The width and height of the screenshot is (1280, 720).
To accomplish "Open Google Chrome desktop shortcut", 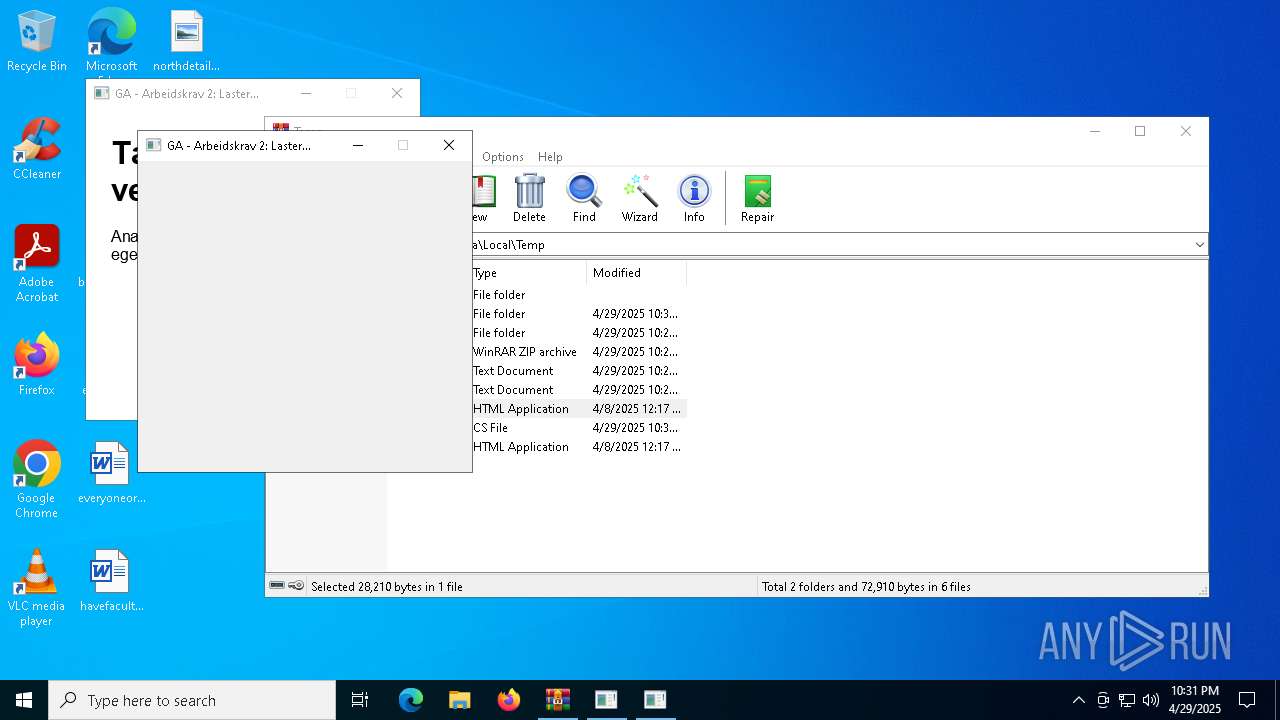I will 37,480.
